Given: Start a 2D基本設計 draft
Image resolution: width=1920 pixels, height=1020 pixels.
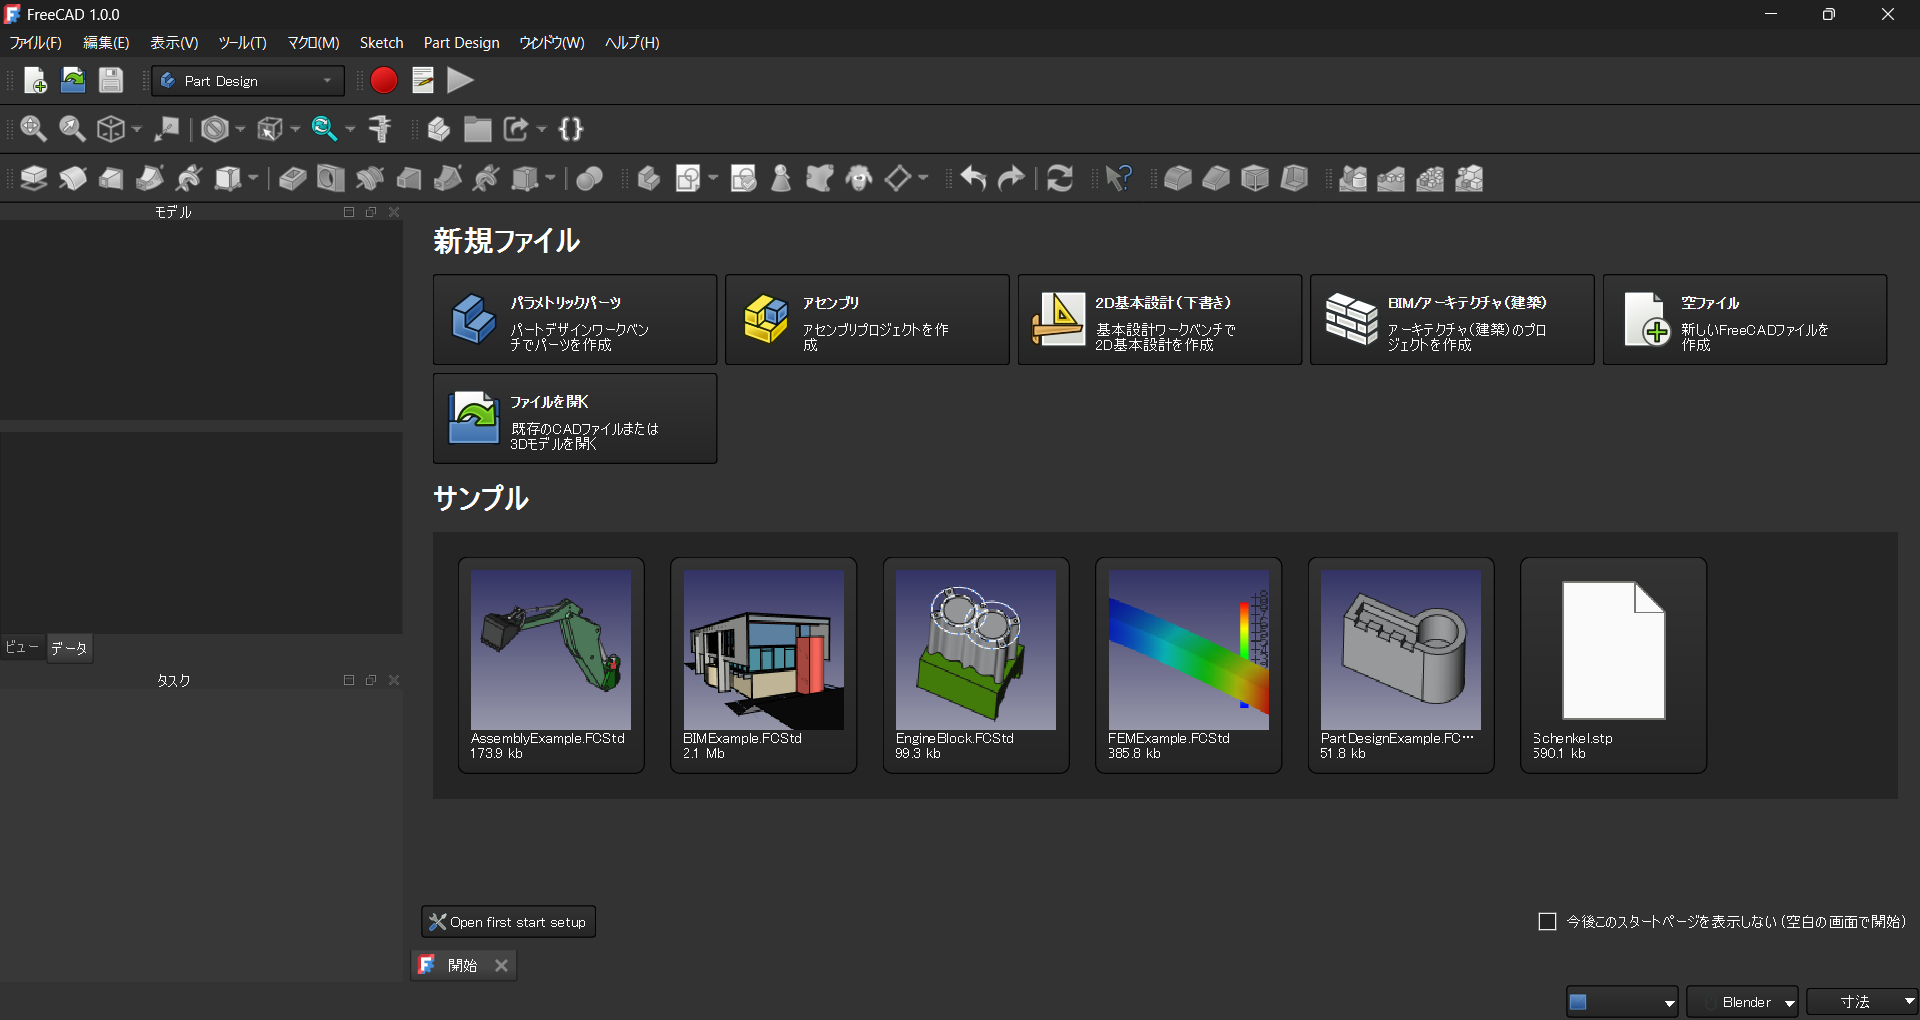Looking at the screenshot, I should pos(1160,320).
